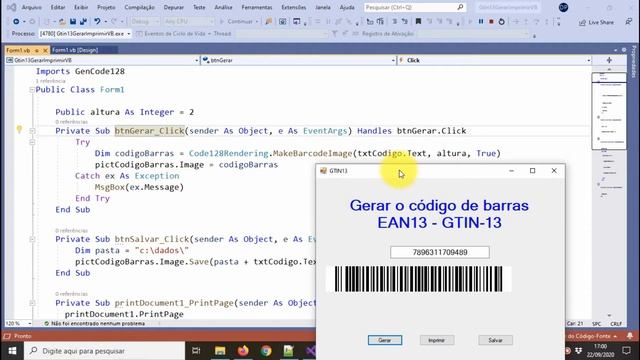This screenshot has width=640, height=360.
Task: Open the Arquivo menu
Action: pyautogui.click(x=31, y=7)
